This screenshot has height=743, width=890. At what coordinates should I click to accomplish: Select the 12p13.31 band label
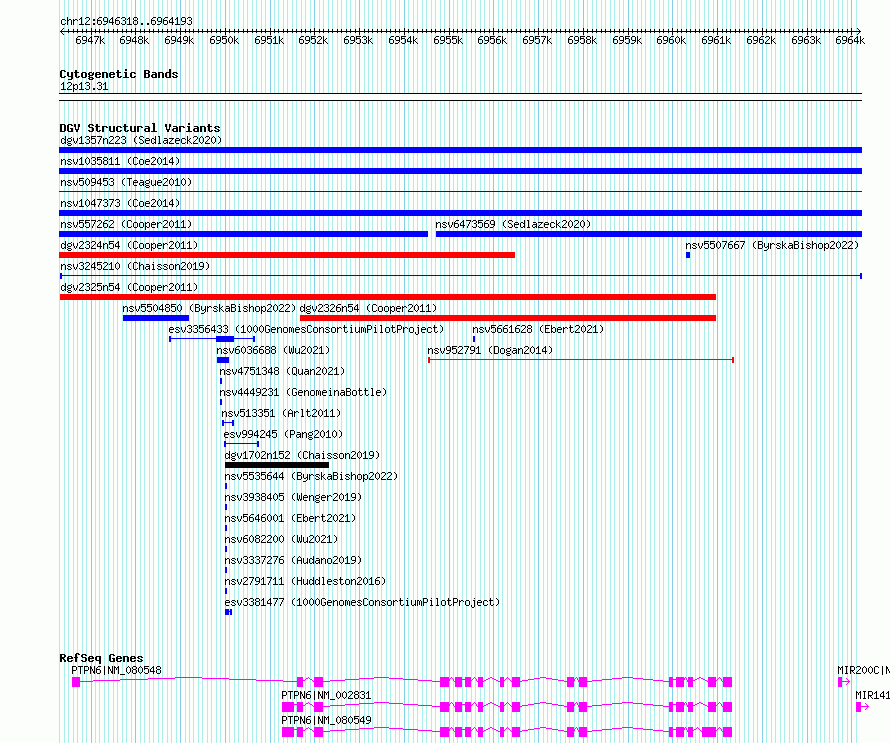(84, 86)
